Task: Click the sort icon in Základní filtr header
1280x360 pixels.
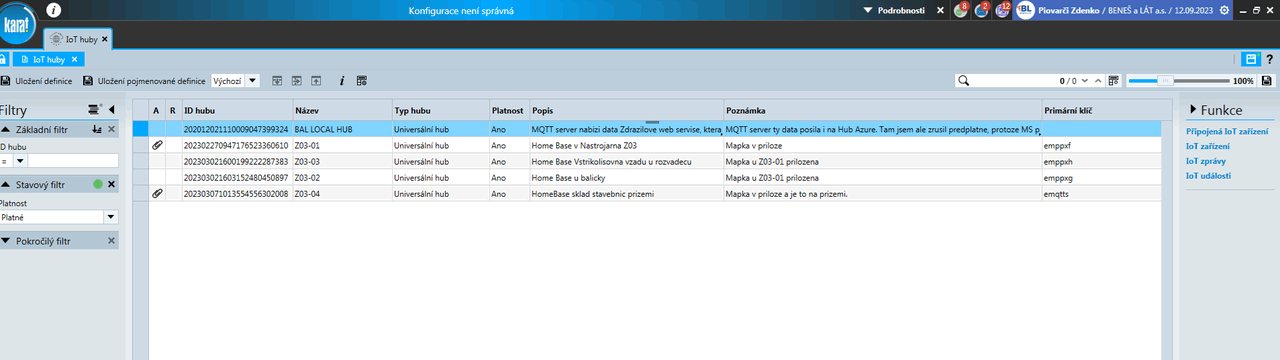Action: click(96, 130)
